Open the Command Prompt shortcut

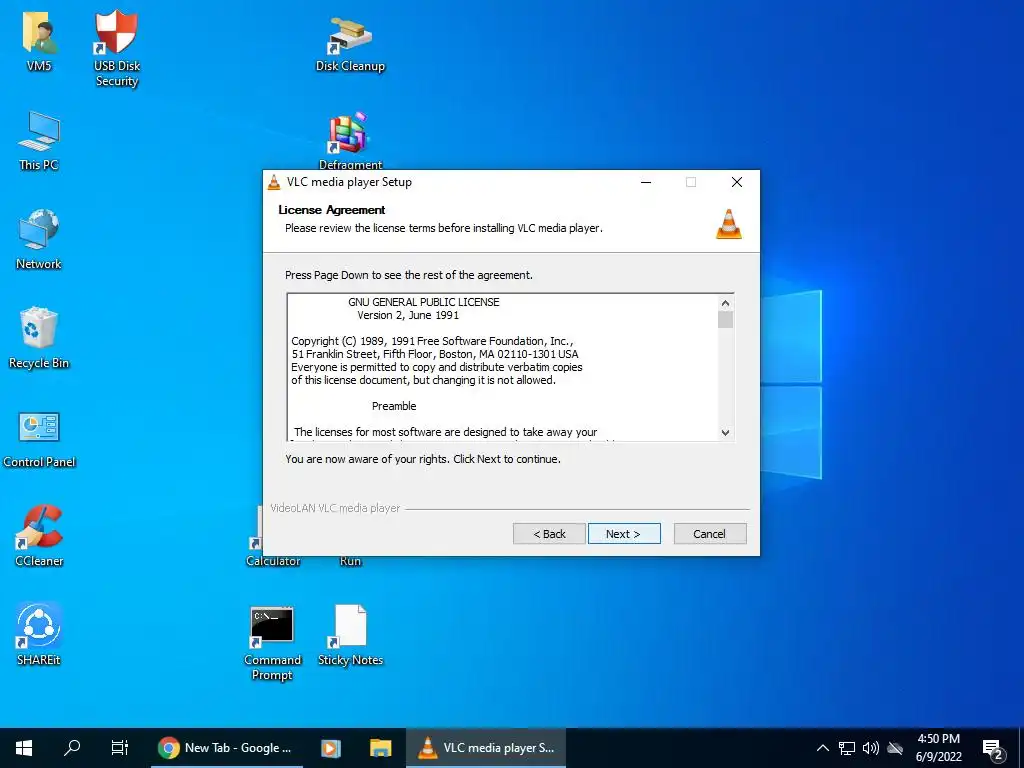click(x=272, y=643)
